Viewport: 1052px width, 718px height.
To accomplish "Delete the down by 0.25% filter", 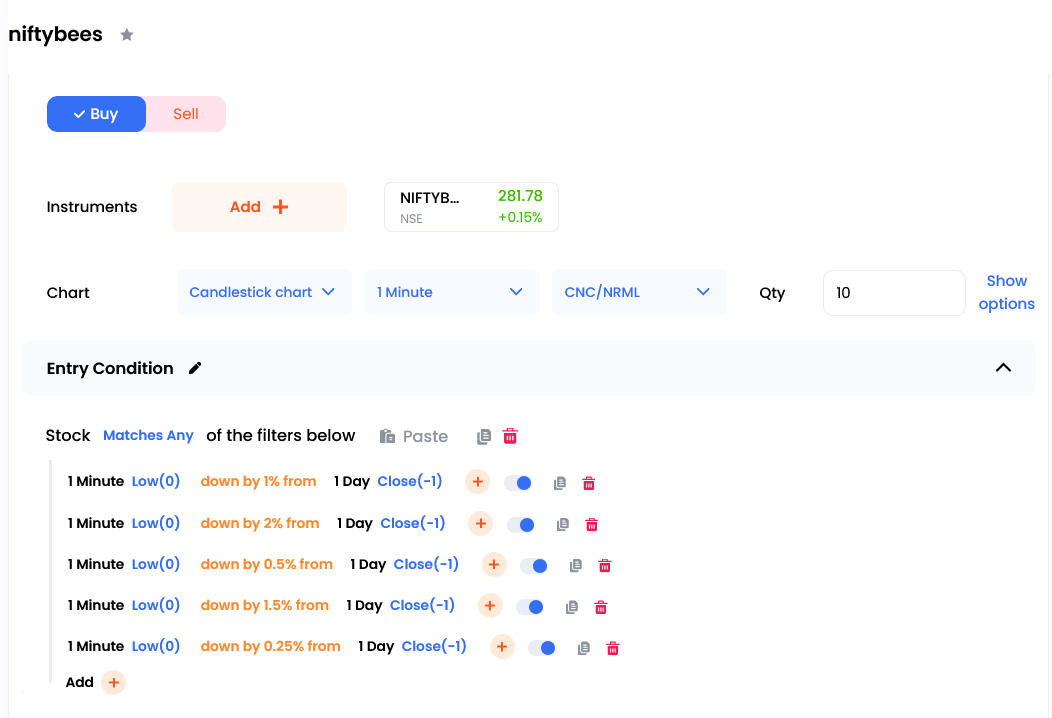I will 613,648.
